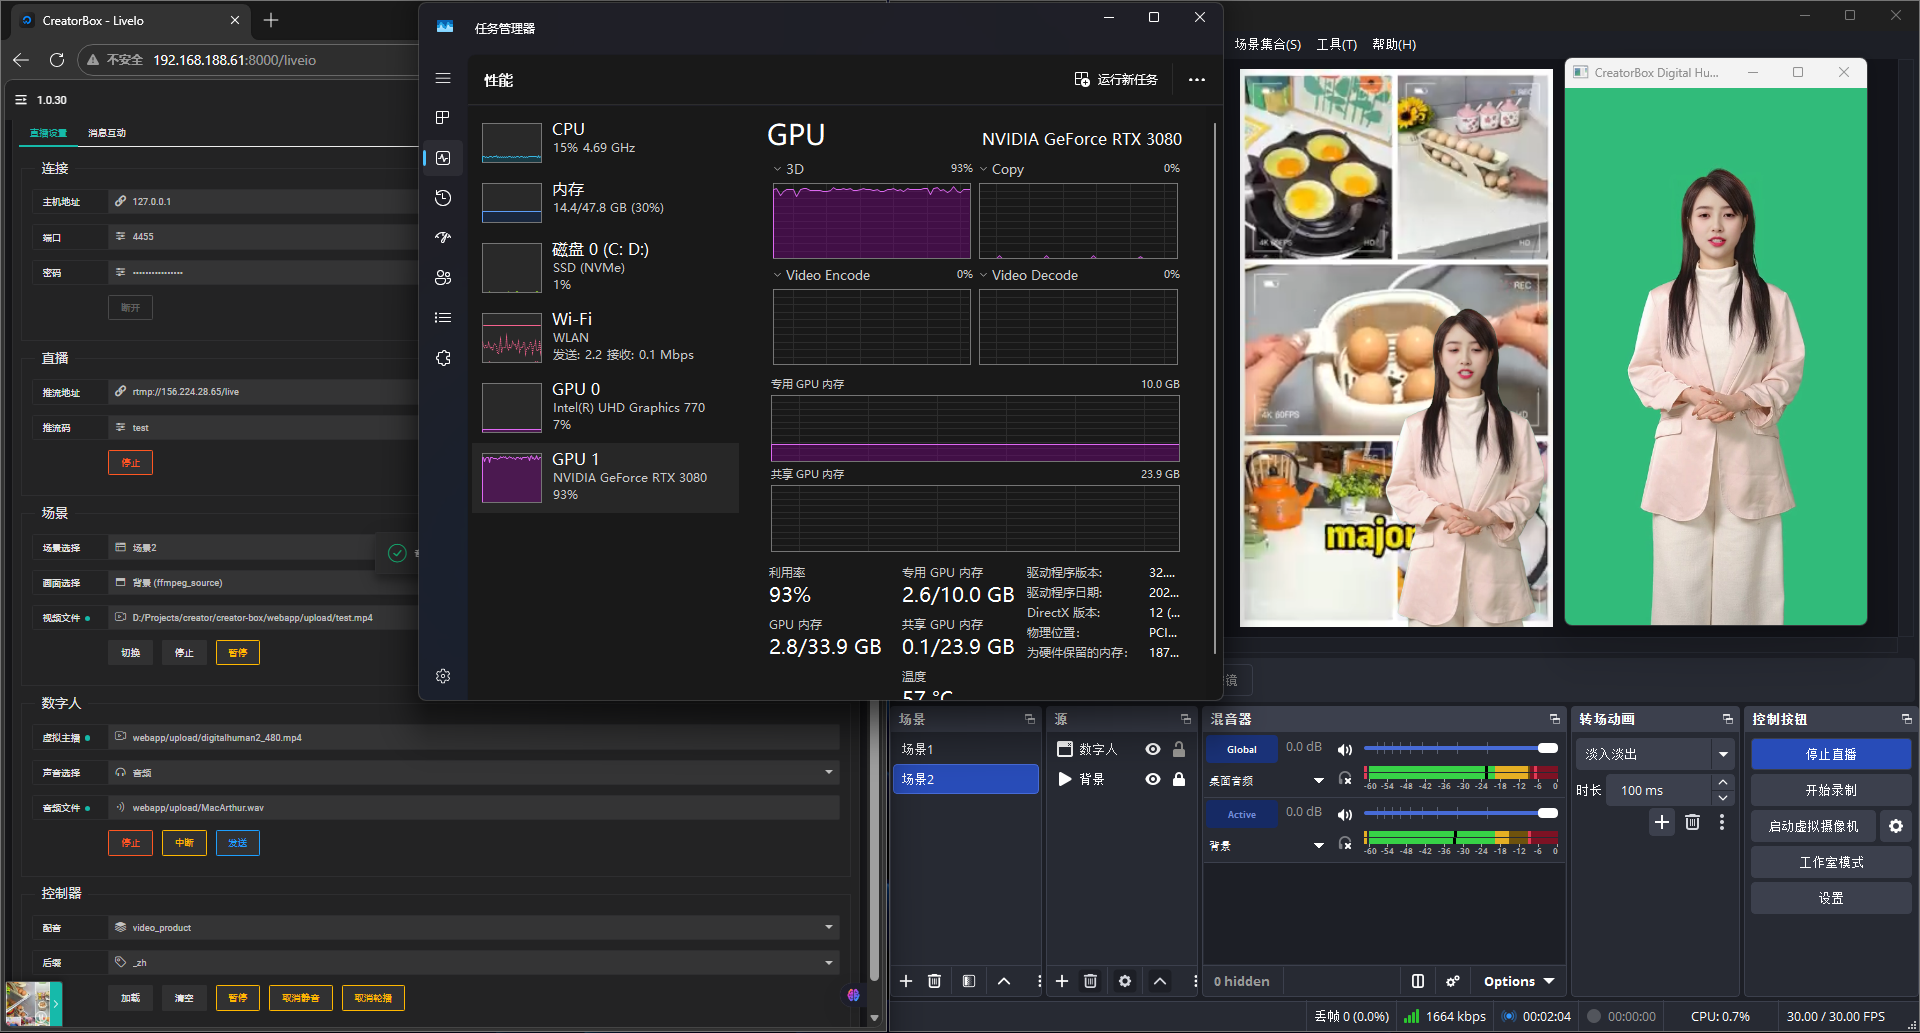Open the mixer Options dropdown

tap(1518, 981)
